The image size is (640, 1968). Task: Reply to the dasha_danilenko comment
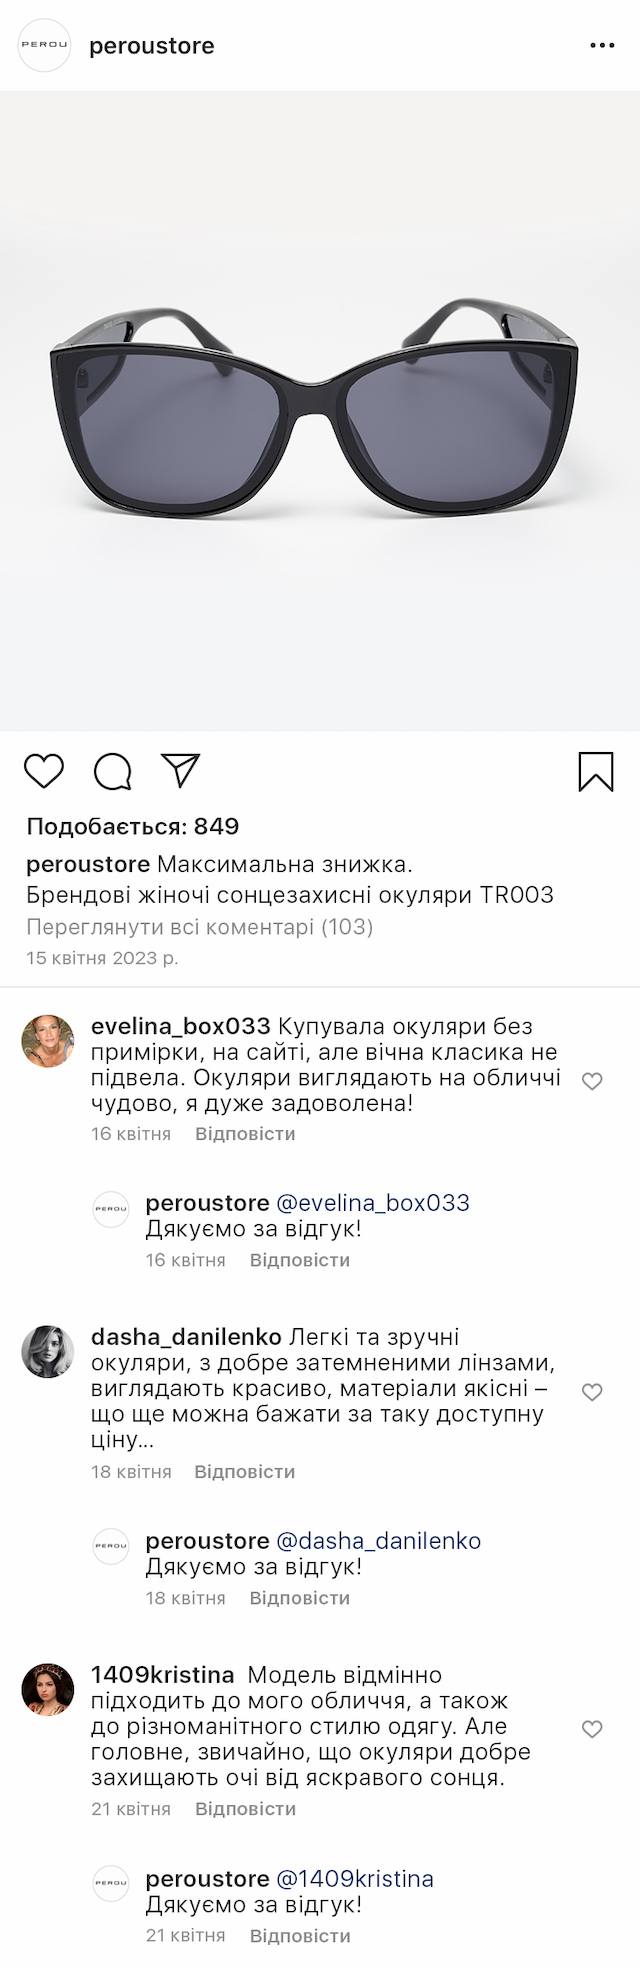[245, 1472]
